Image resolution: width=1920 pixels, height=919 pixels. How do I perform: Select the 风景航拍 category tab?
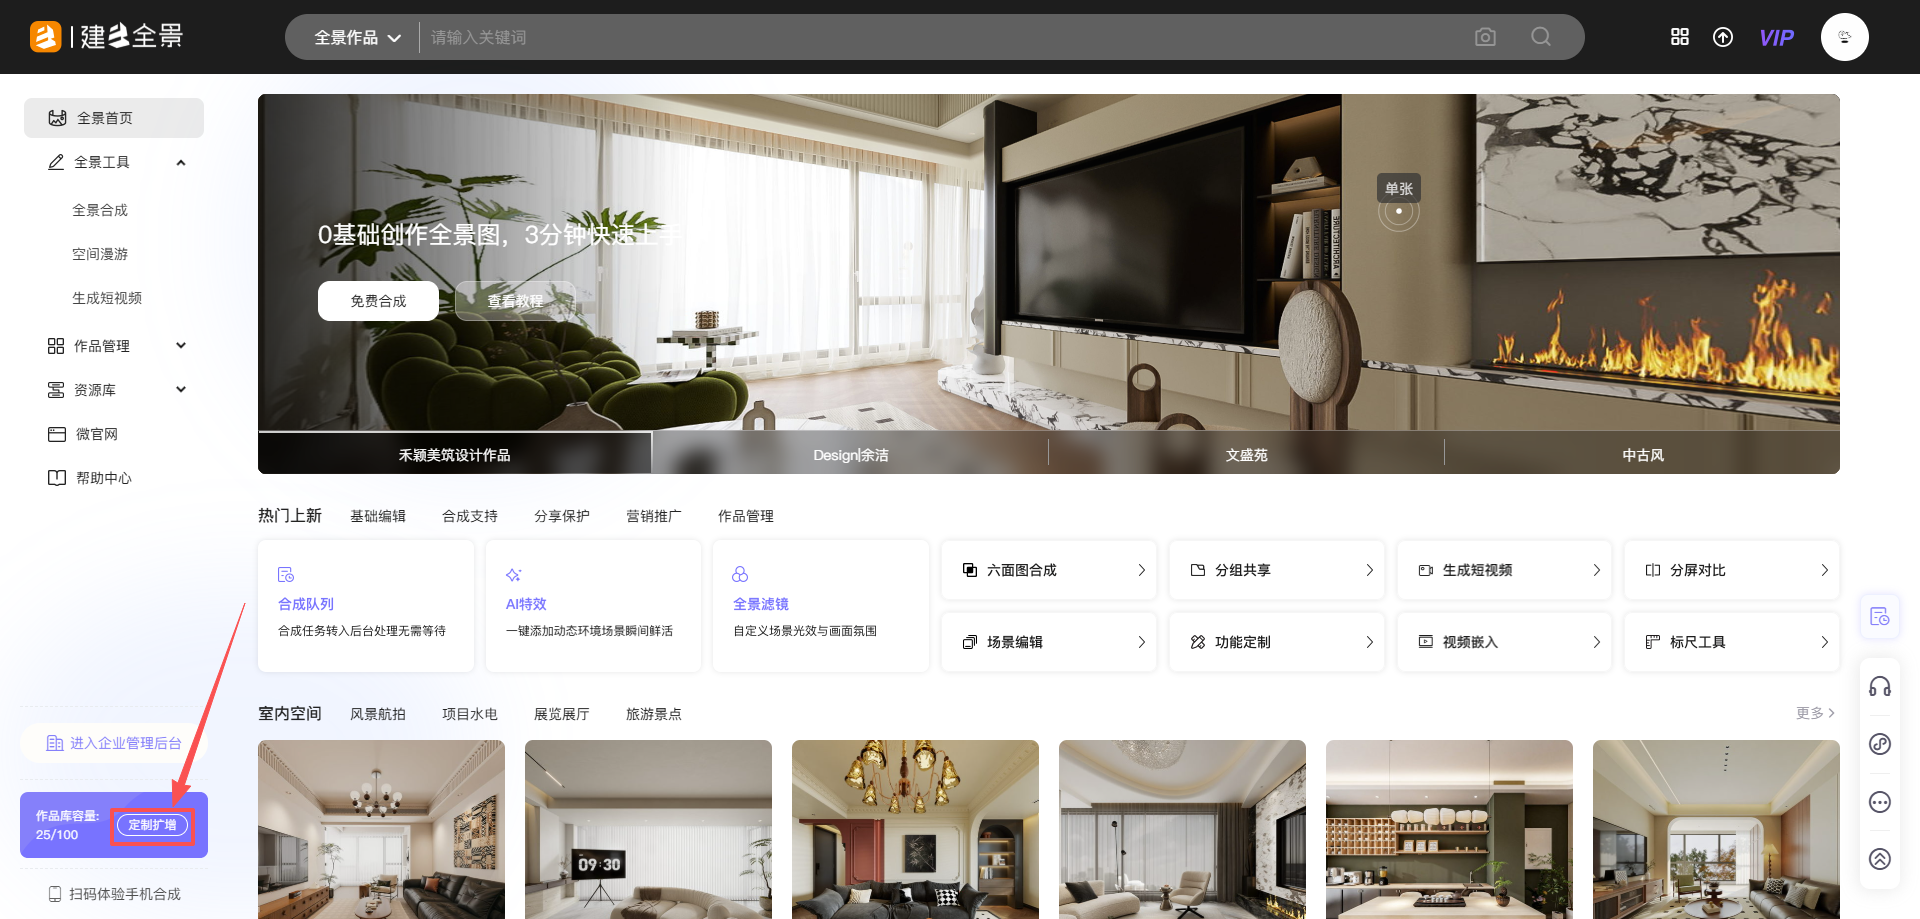pyautogui.click(x=378, y=714)
